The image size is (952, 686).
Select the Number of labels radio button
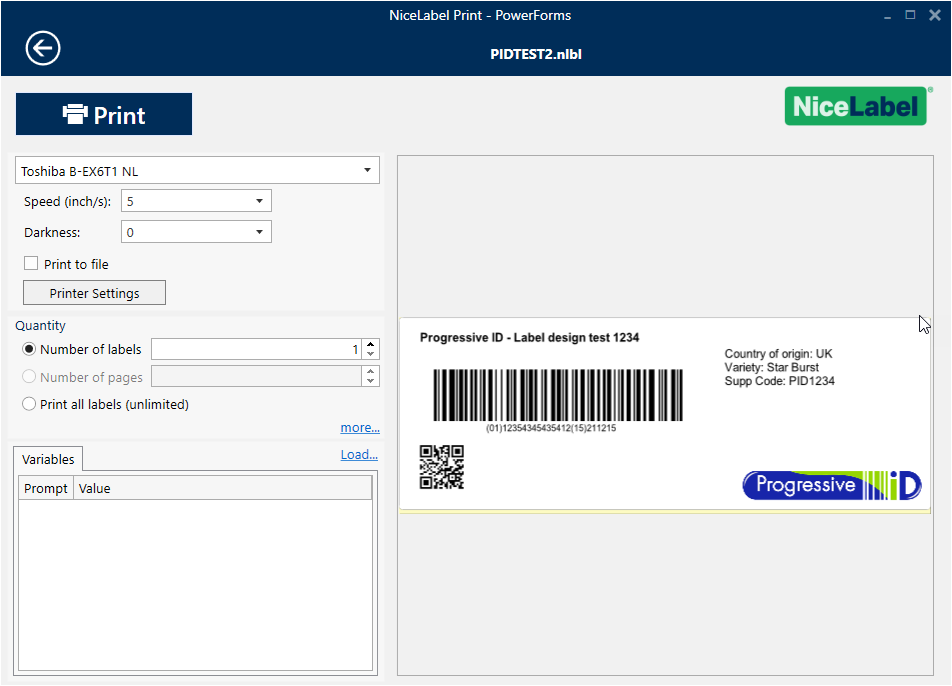29,349
